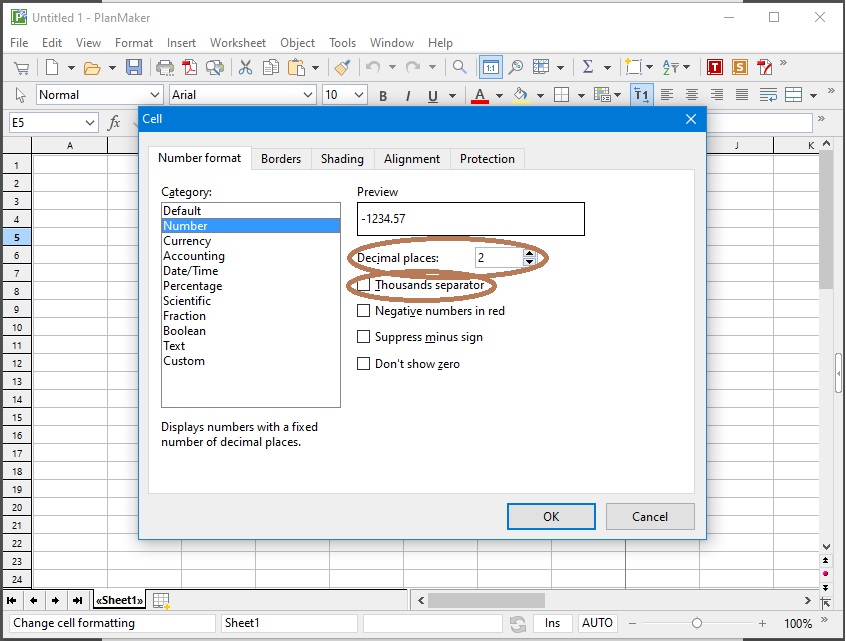Viewport: 846px width, 641px height.
Task: Click the Print icon
Action: (165, 67)
